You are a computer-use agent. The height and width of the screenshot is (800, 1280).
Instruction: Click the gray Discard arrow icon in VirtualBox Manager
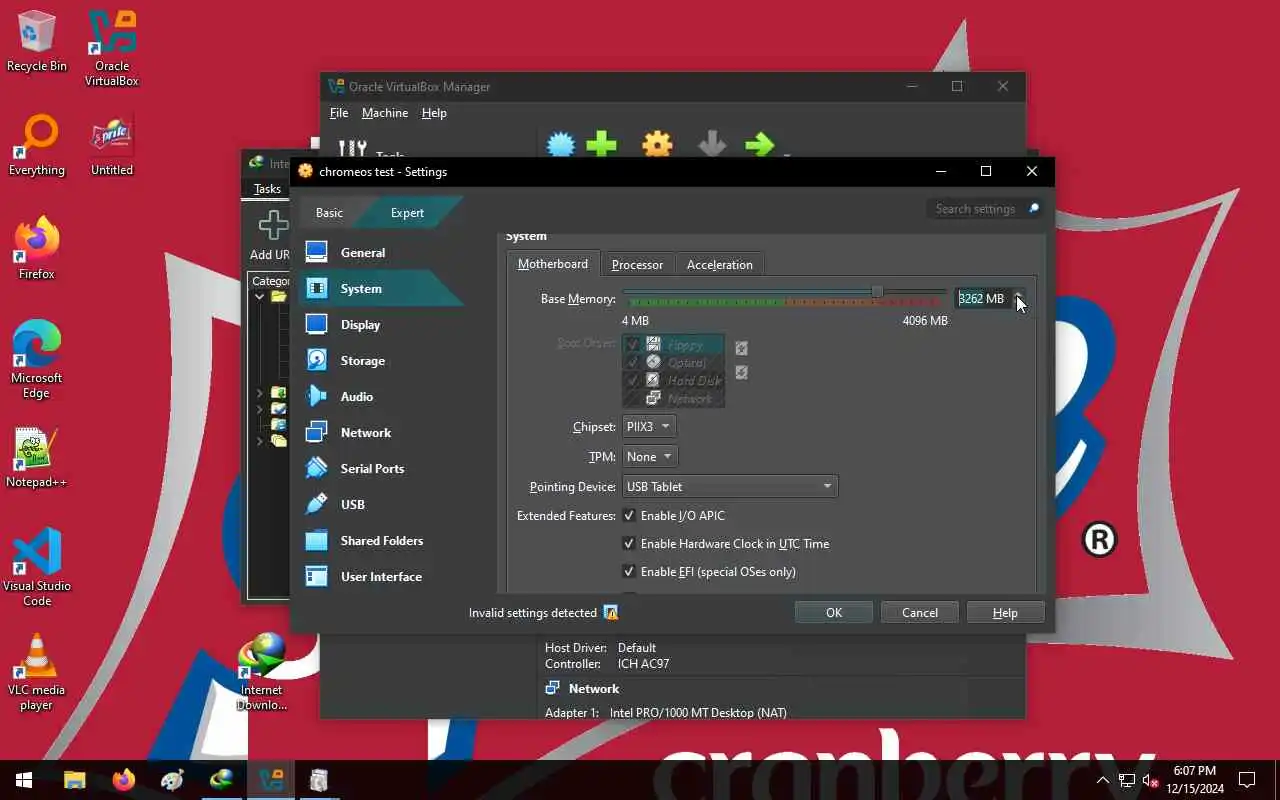[712, 146]
